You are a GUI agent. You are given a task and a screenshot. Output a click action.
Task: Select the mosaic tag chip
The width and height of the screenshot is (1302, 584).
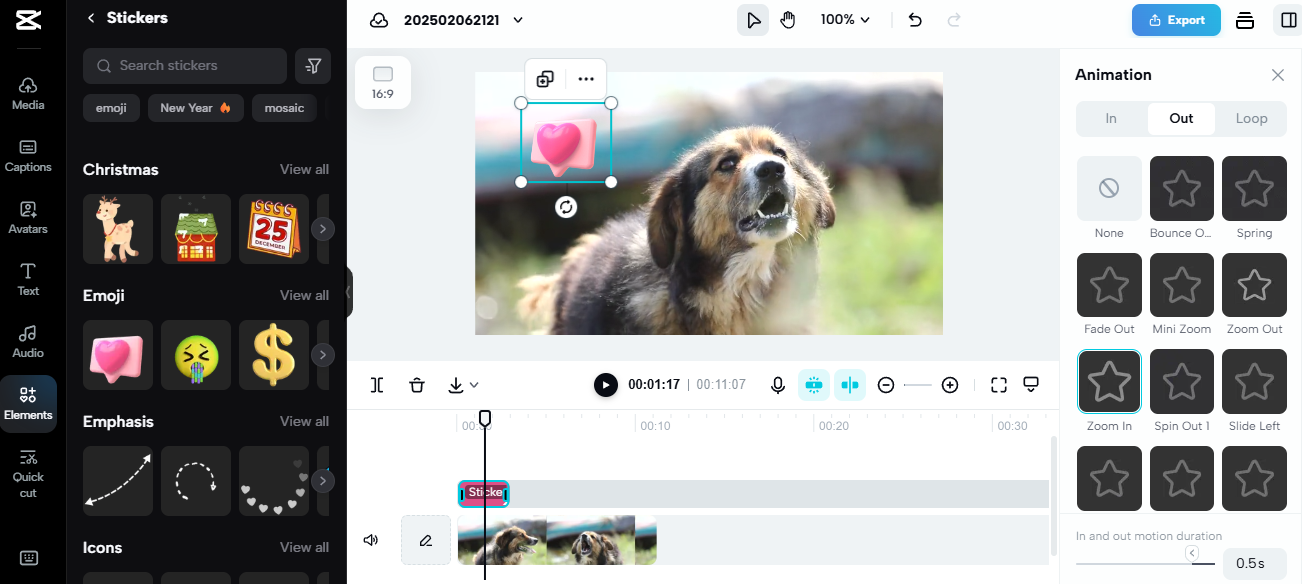[x=284, y=108]
